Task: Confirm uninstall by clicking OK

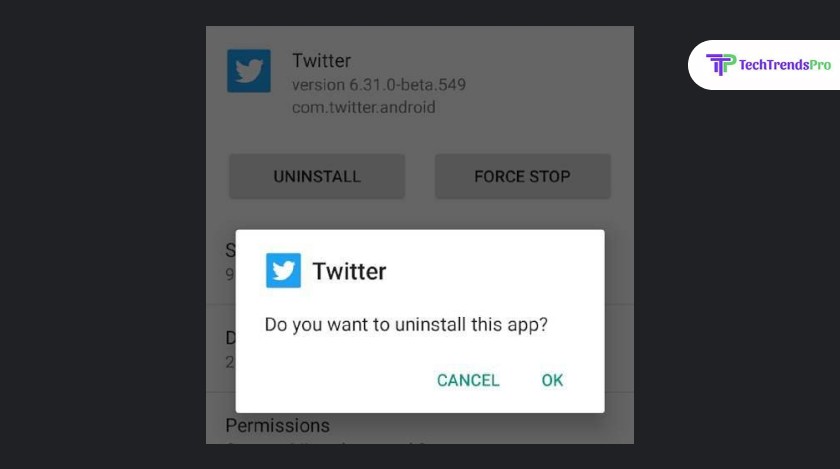Action: pos(552,380)
